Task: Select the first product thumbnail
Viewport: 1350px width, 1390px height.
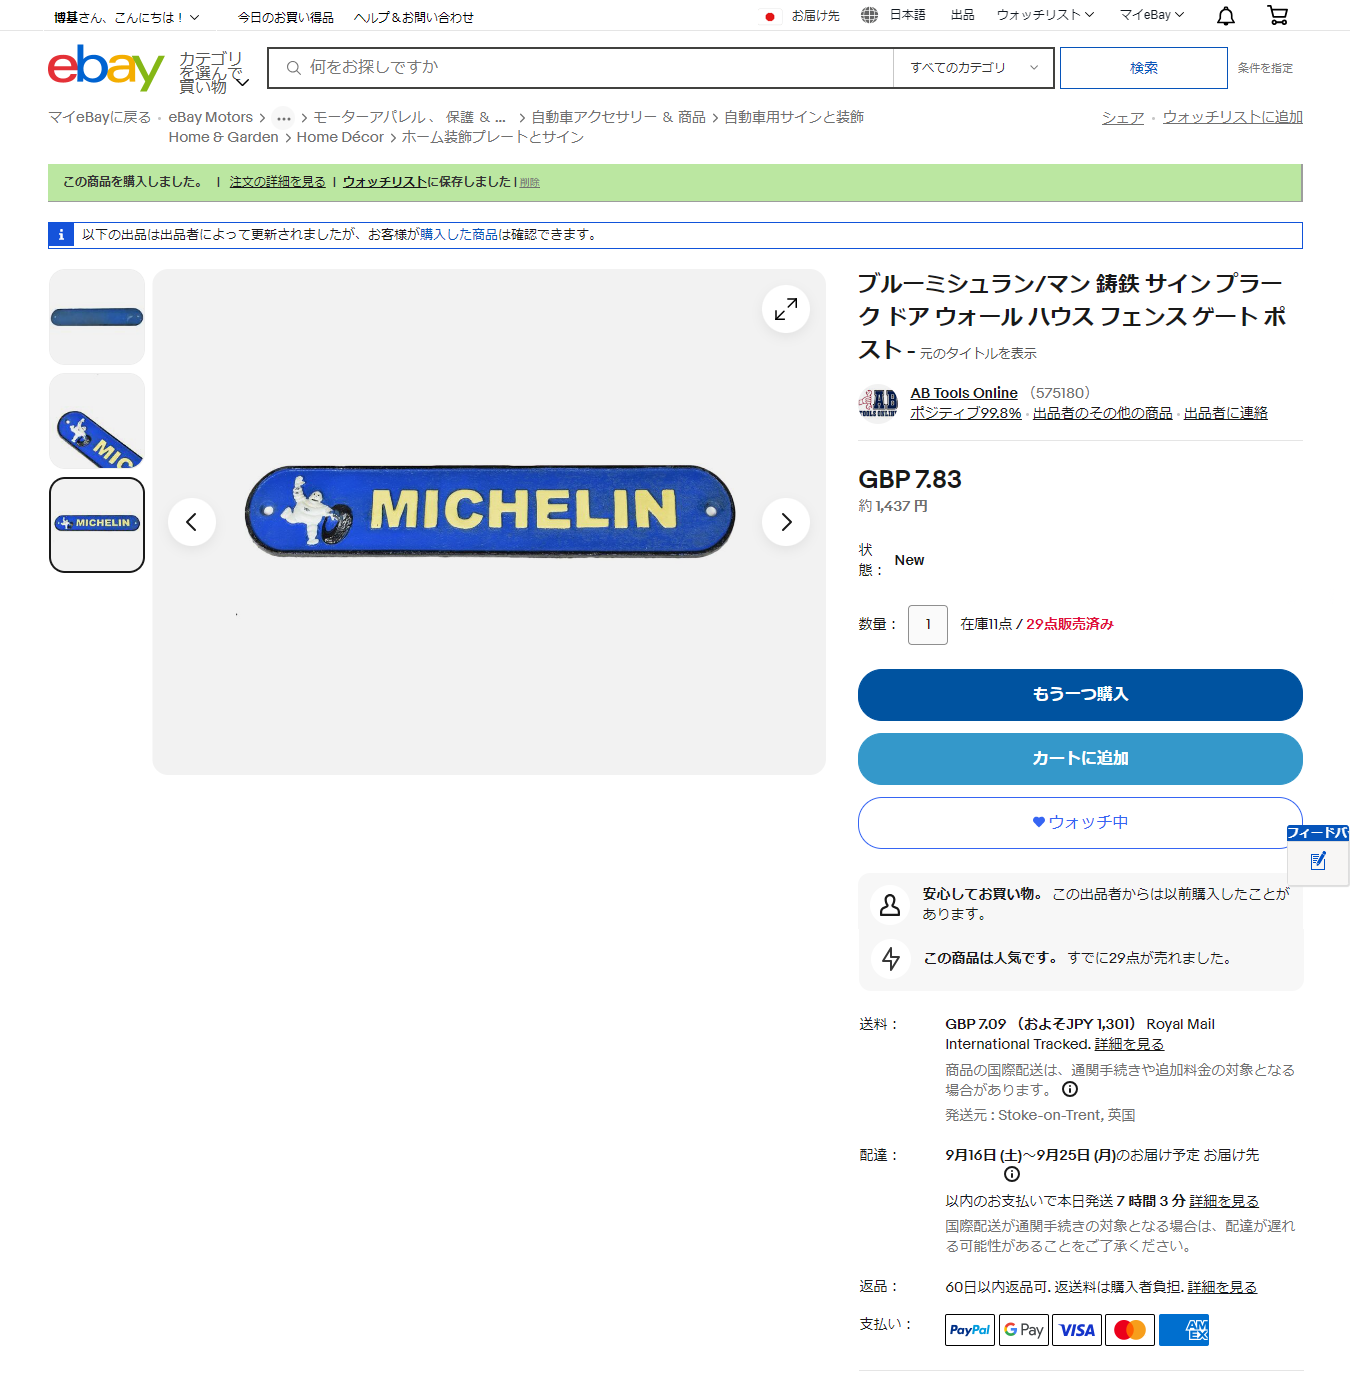Action: tap(97, 317)
